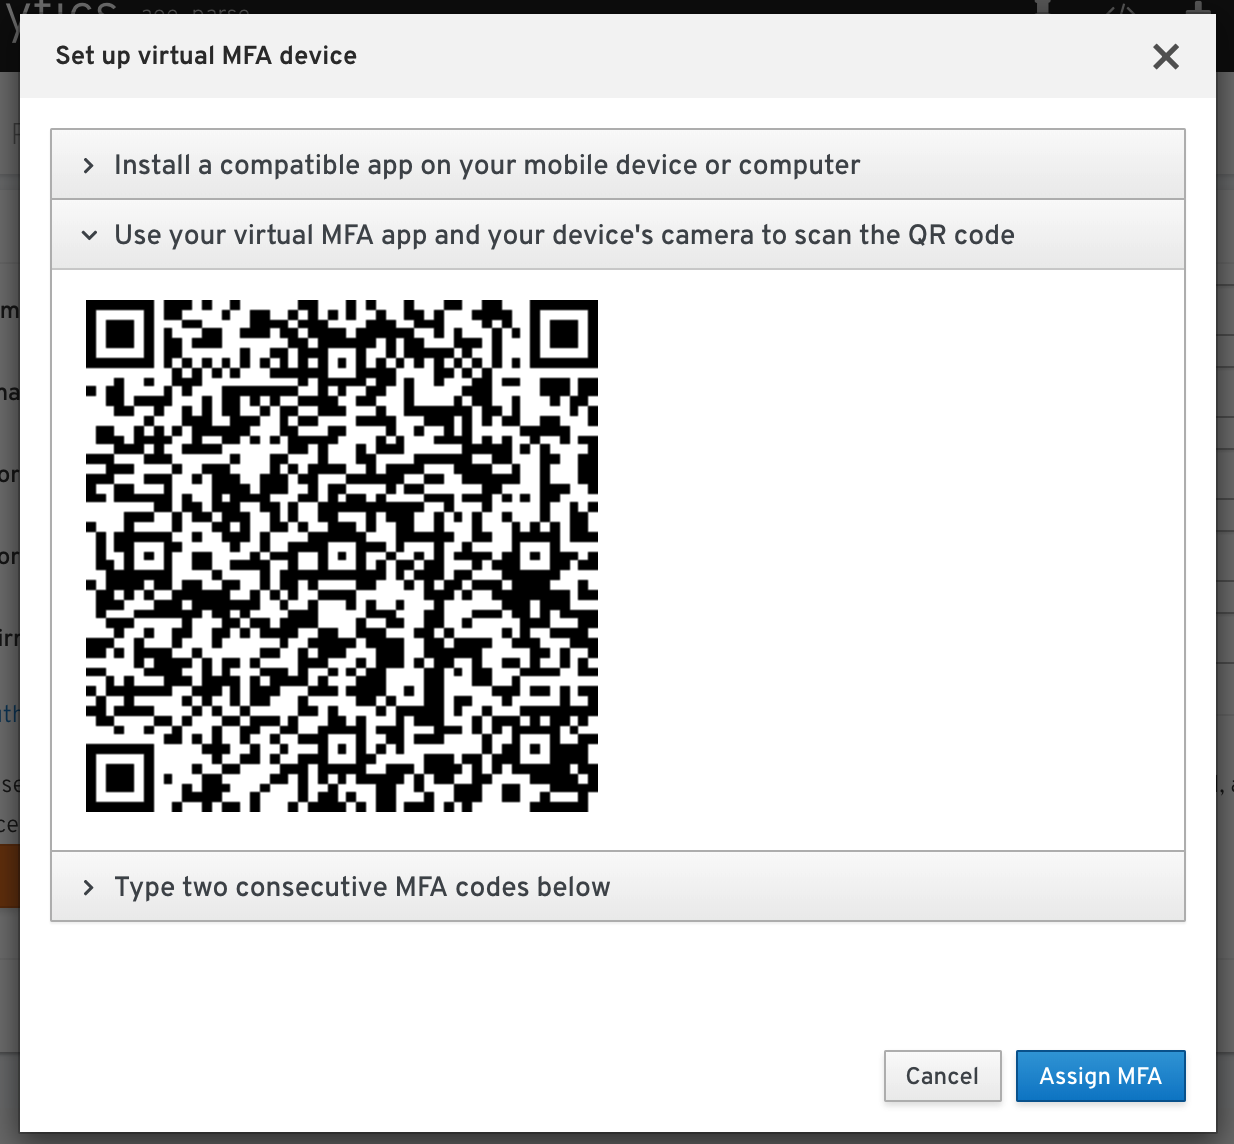
Task: Click the dimmed app logo text behind the dialog
Action: (62, 8)
